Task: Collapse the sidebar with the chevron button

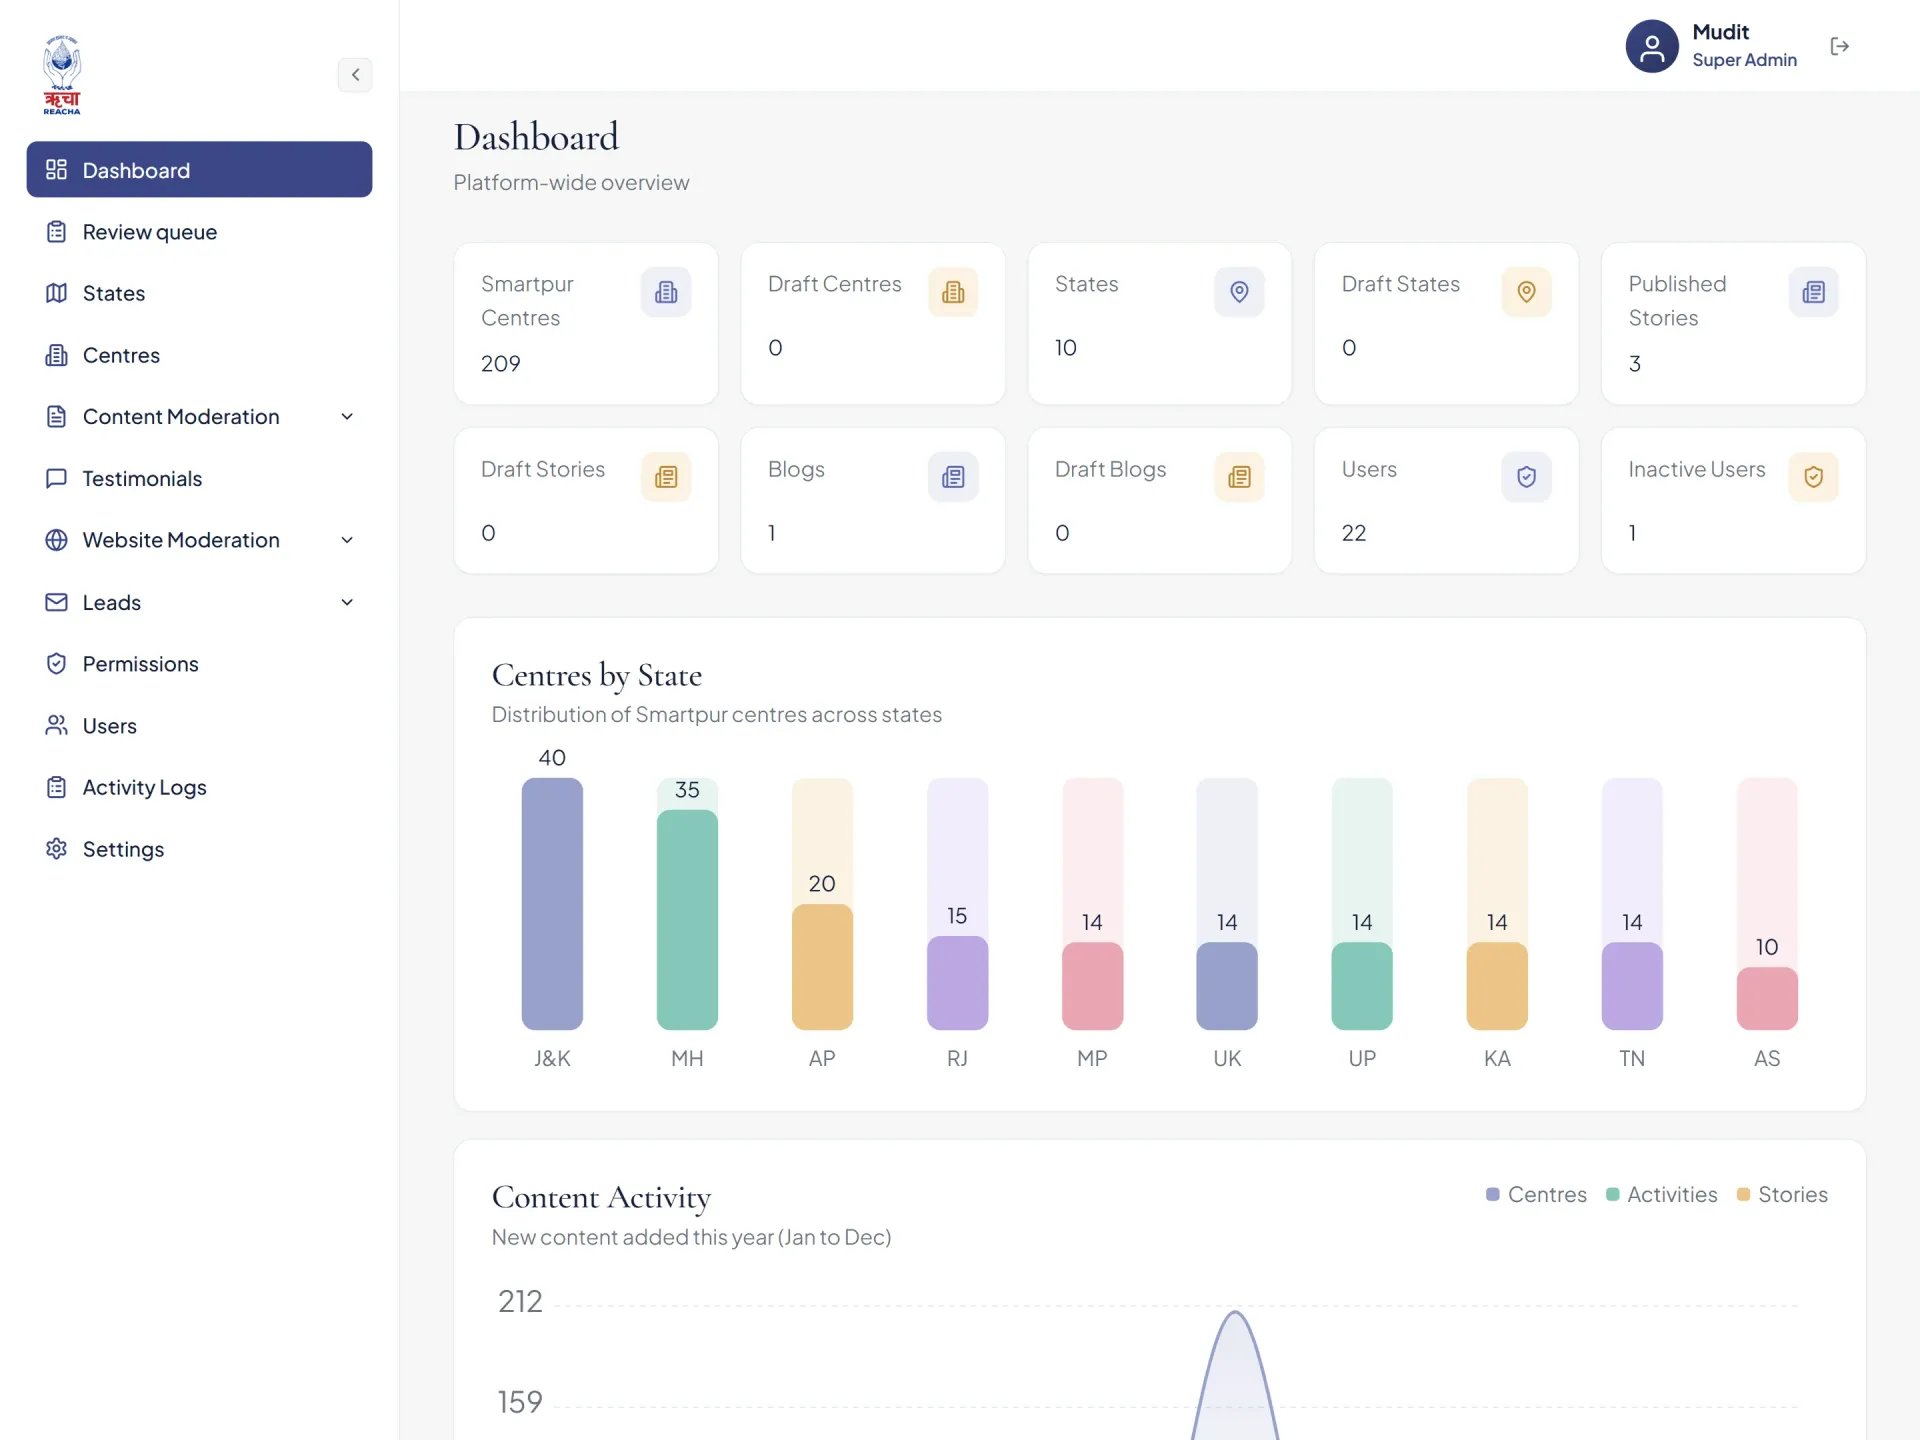Action: [355, 75]
